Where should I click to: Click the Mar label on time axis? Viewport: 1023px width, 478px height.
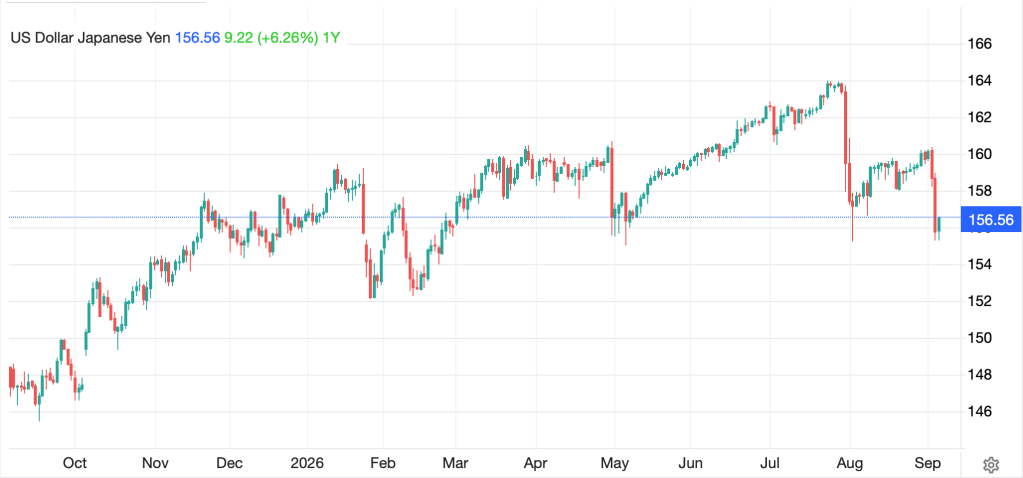455,464
